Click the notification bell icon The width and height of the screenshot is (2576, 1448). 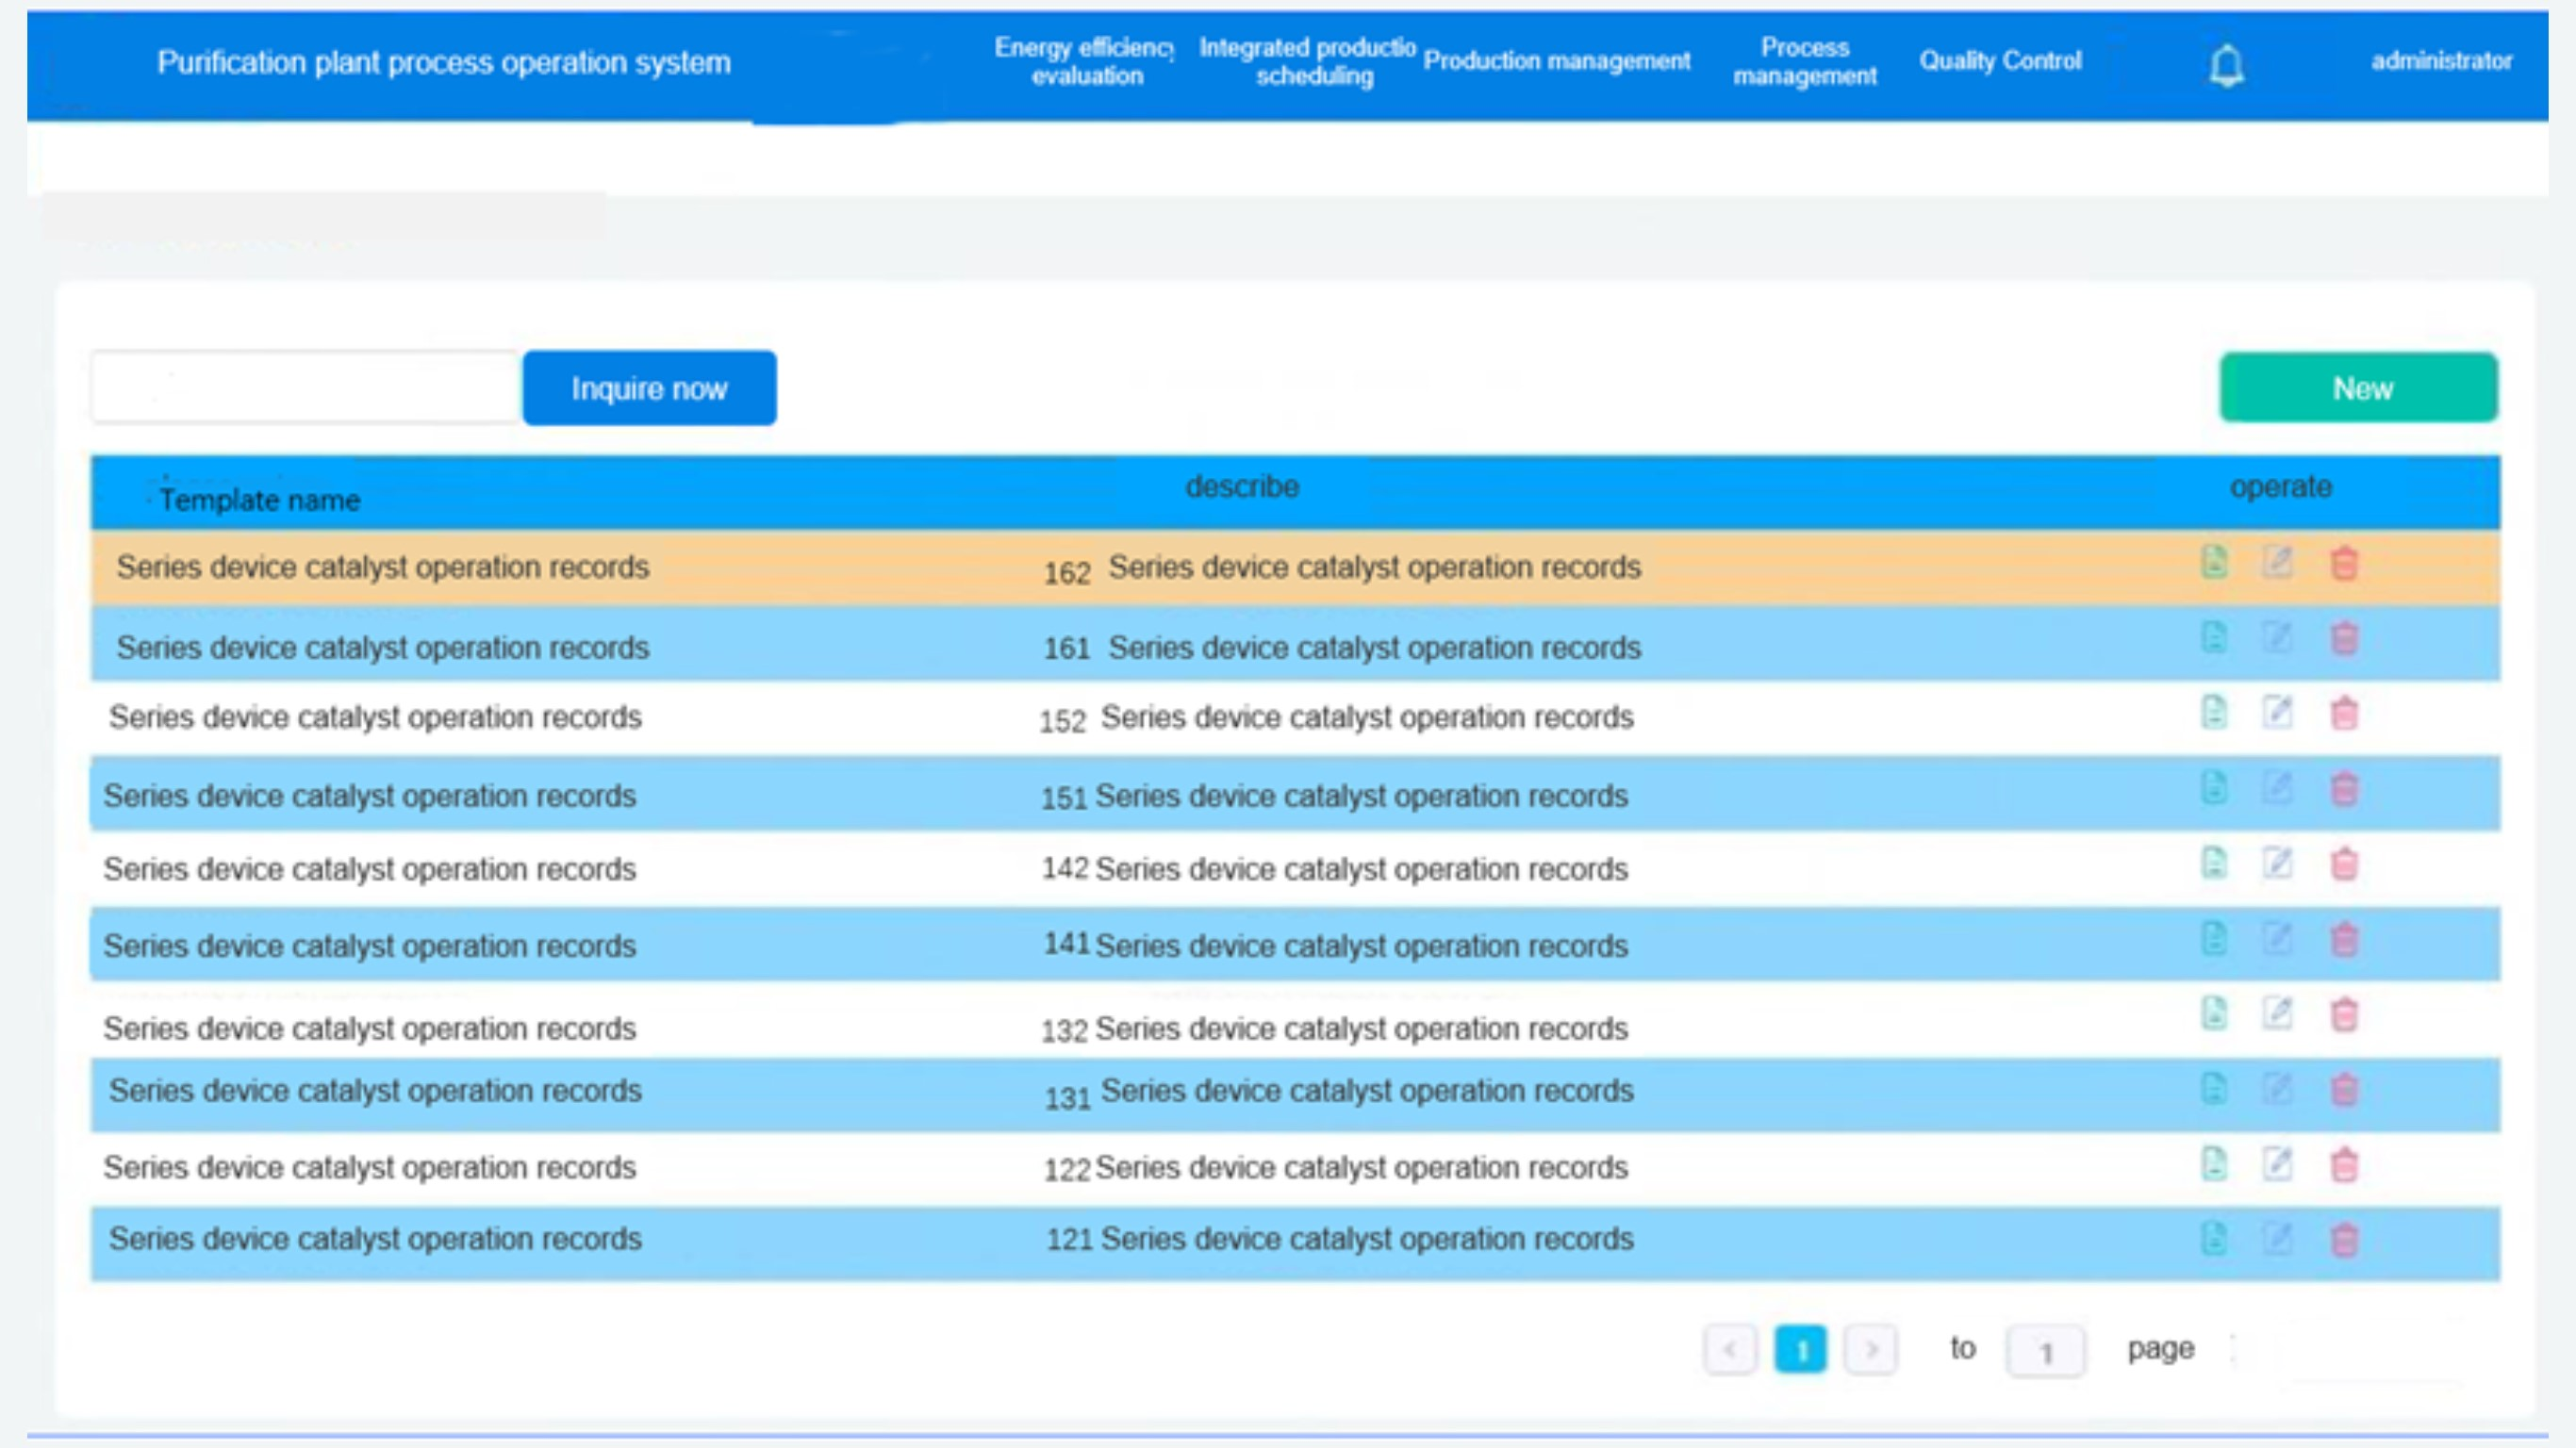(x=2226, y=65)
